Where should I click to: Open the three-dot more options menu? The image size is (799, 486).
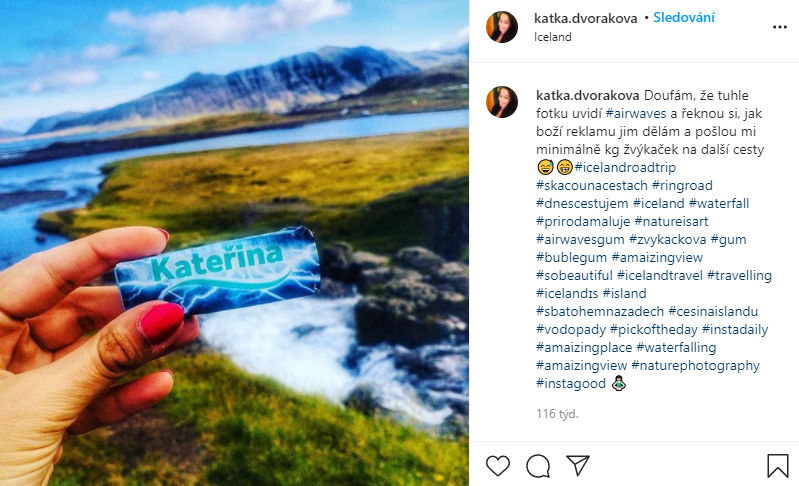point(780,27)
